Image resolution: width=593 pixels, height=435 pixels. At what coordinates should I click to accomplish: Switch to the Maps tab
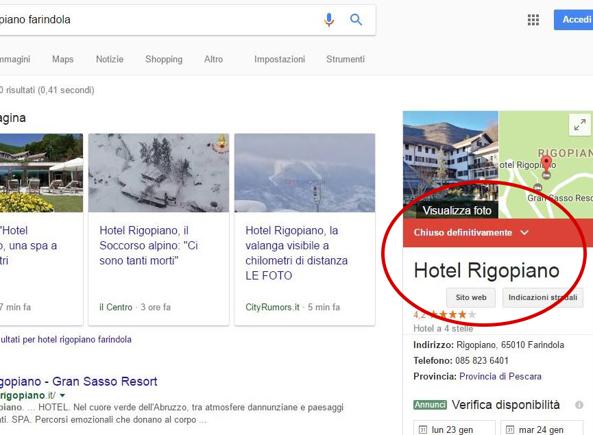pyautogui.click(x=63, y=59)
